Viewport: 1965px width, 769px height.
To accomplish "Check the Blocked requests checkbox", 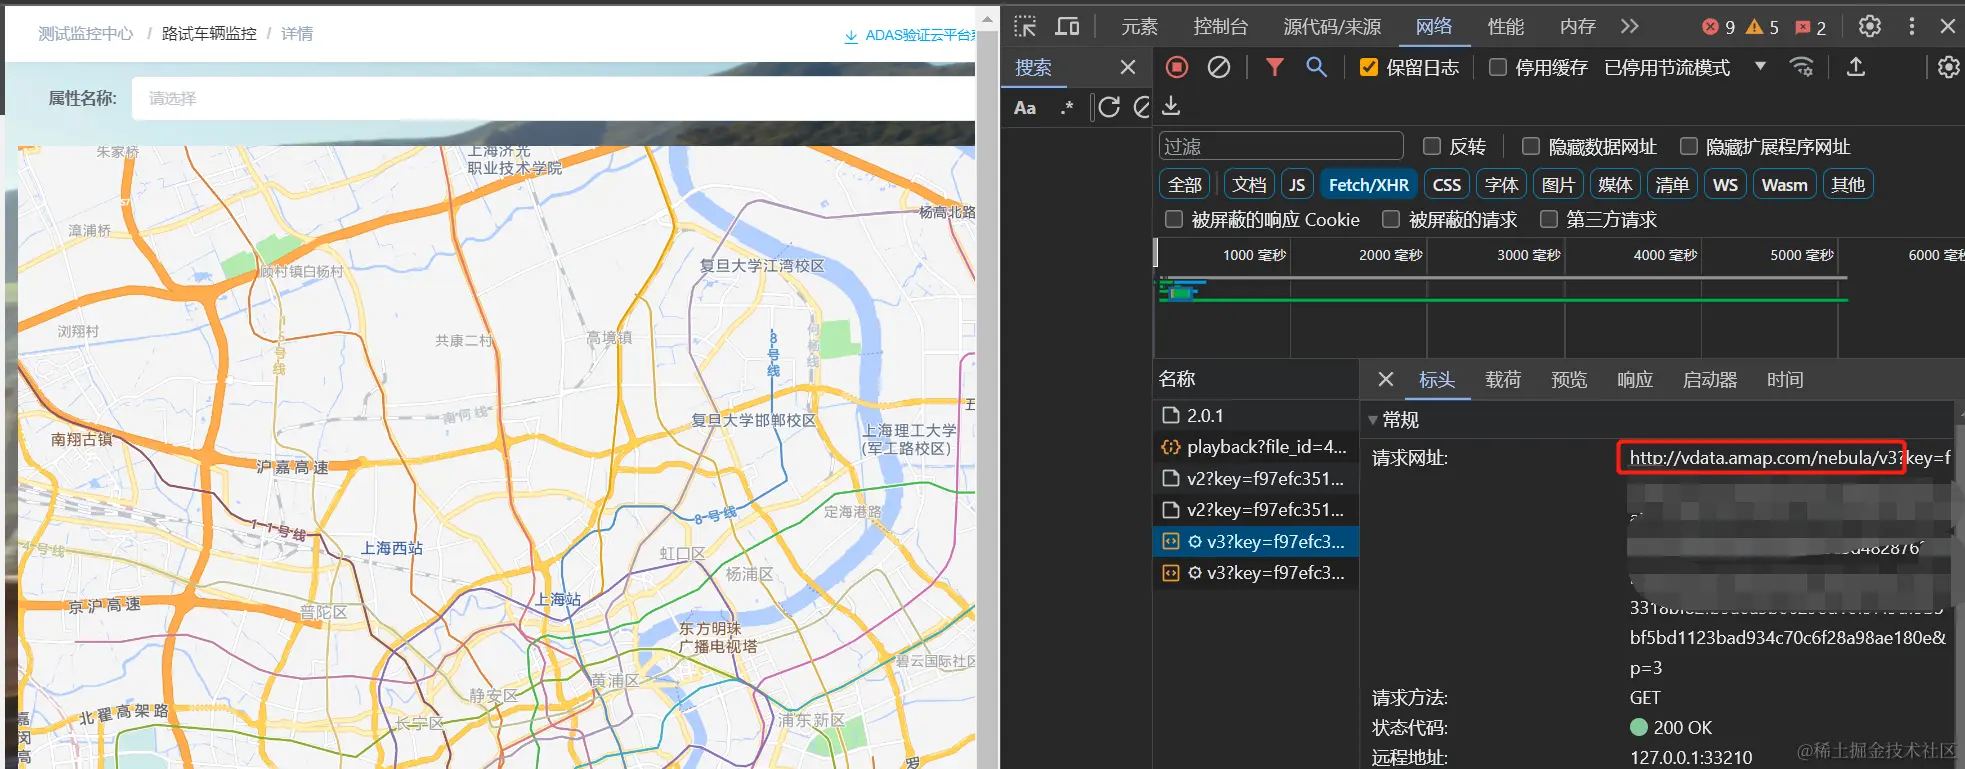I will point(1391,218).
